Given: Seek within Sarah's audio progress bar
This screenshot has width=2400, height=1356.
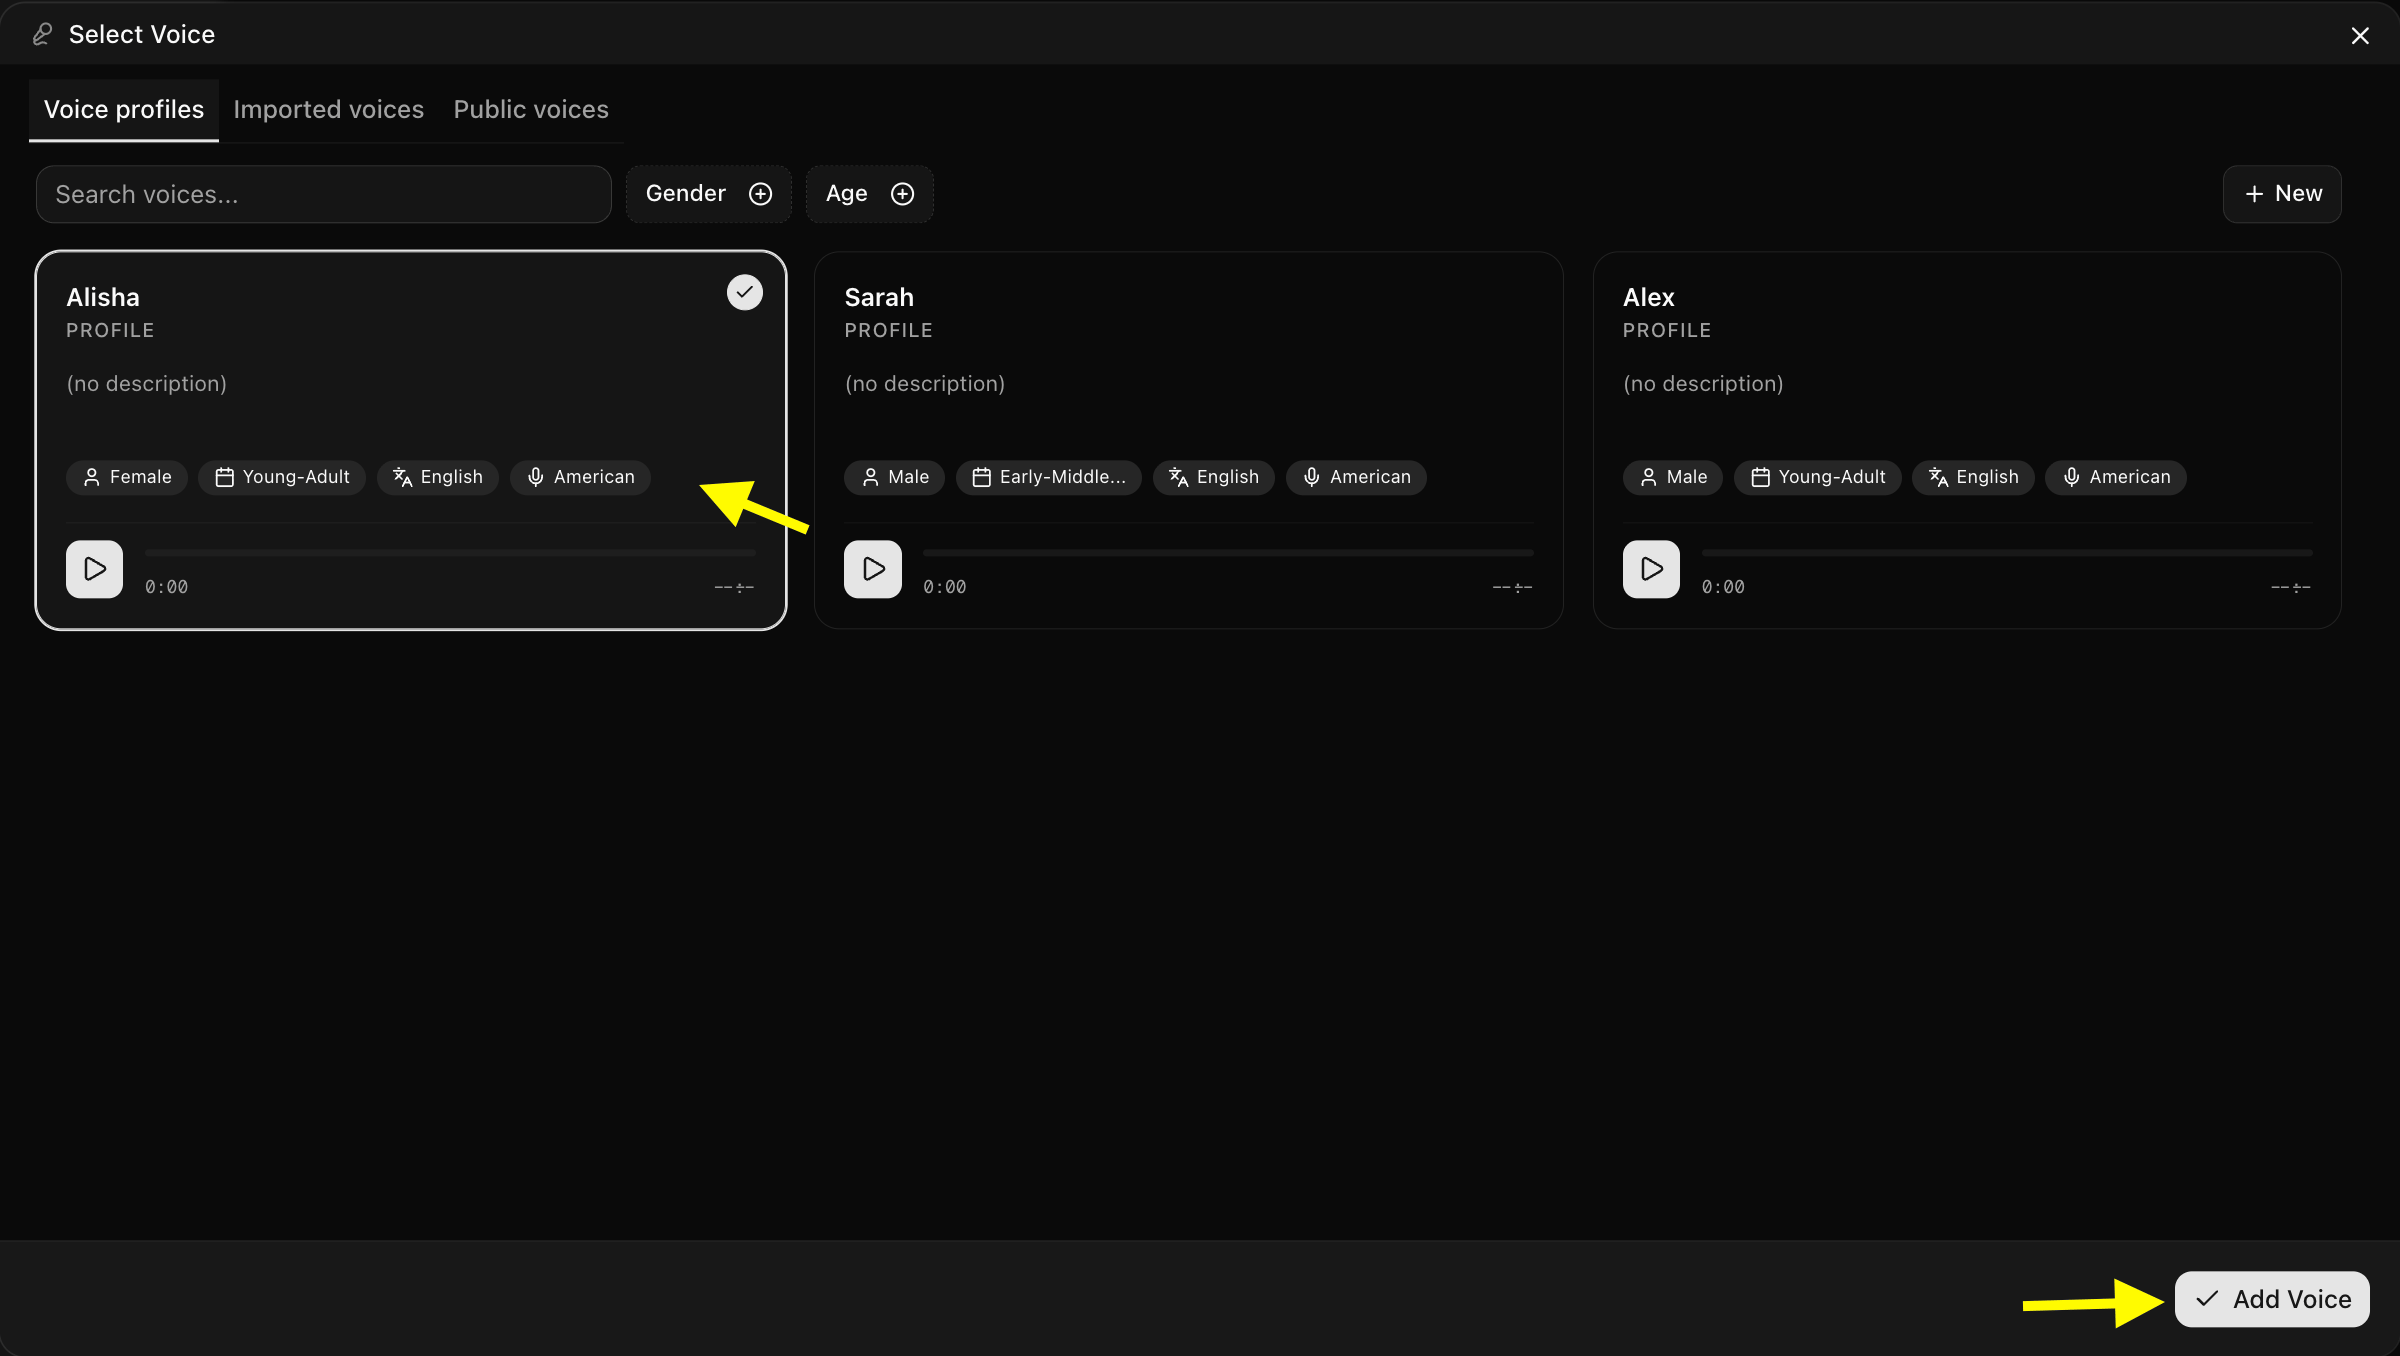Looking at the screenshot, I should (1228, 552).
